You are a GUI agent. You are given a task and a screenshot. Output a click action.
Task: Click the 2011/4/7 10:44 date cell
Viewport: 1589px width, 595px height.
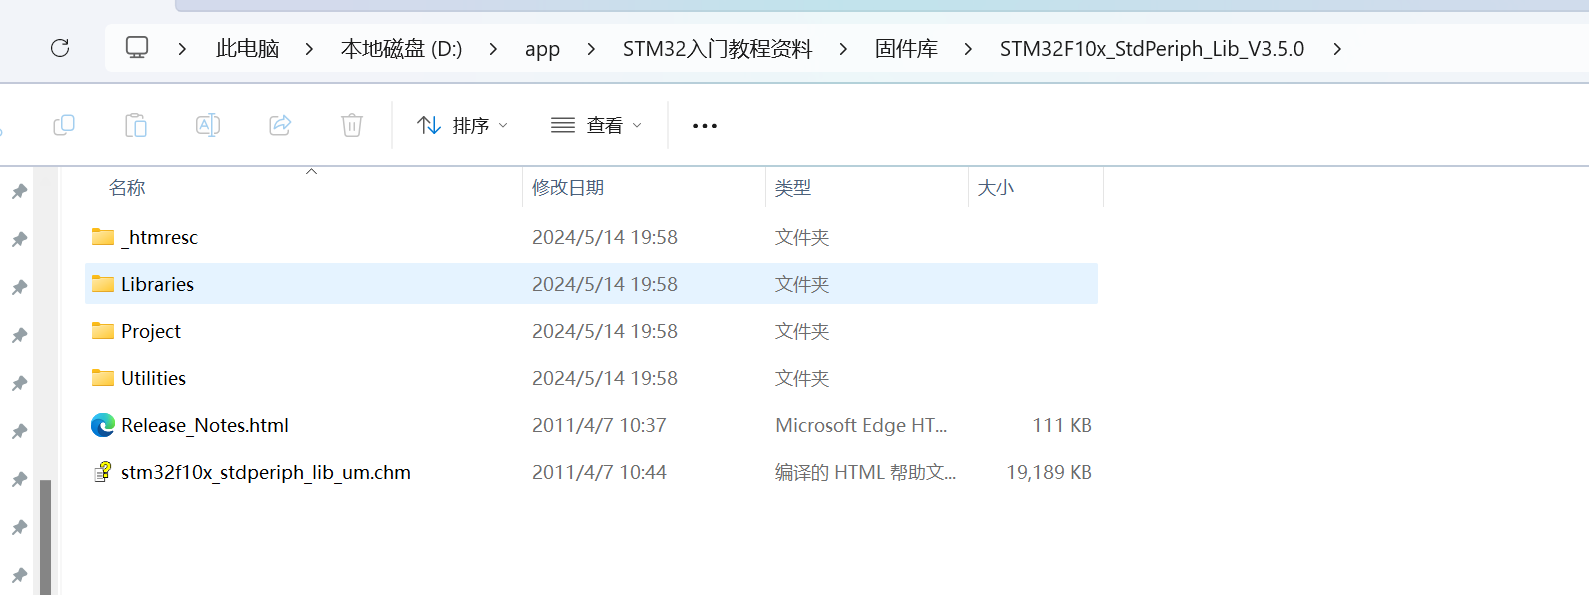(x=599, y=472)
